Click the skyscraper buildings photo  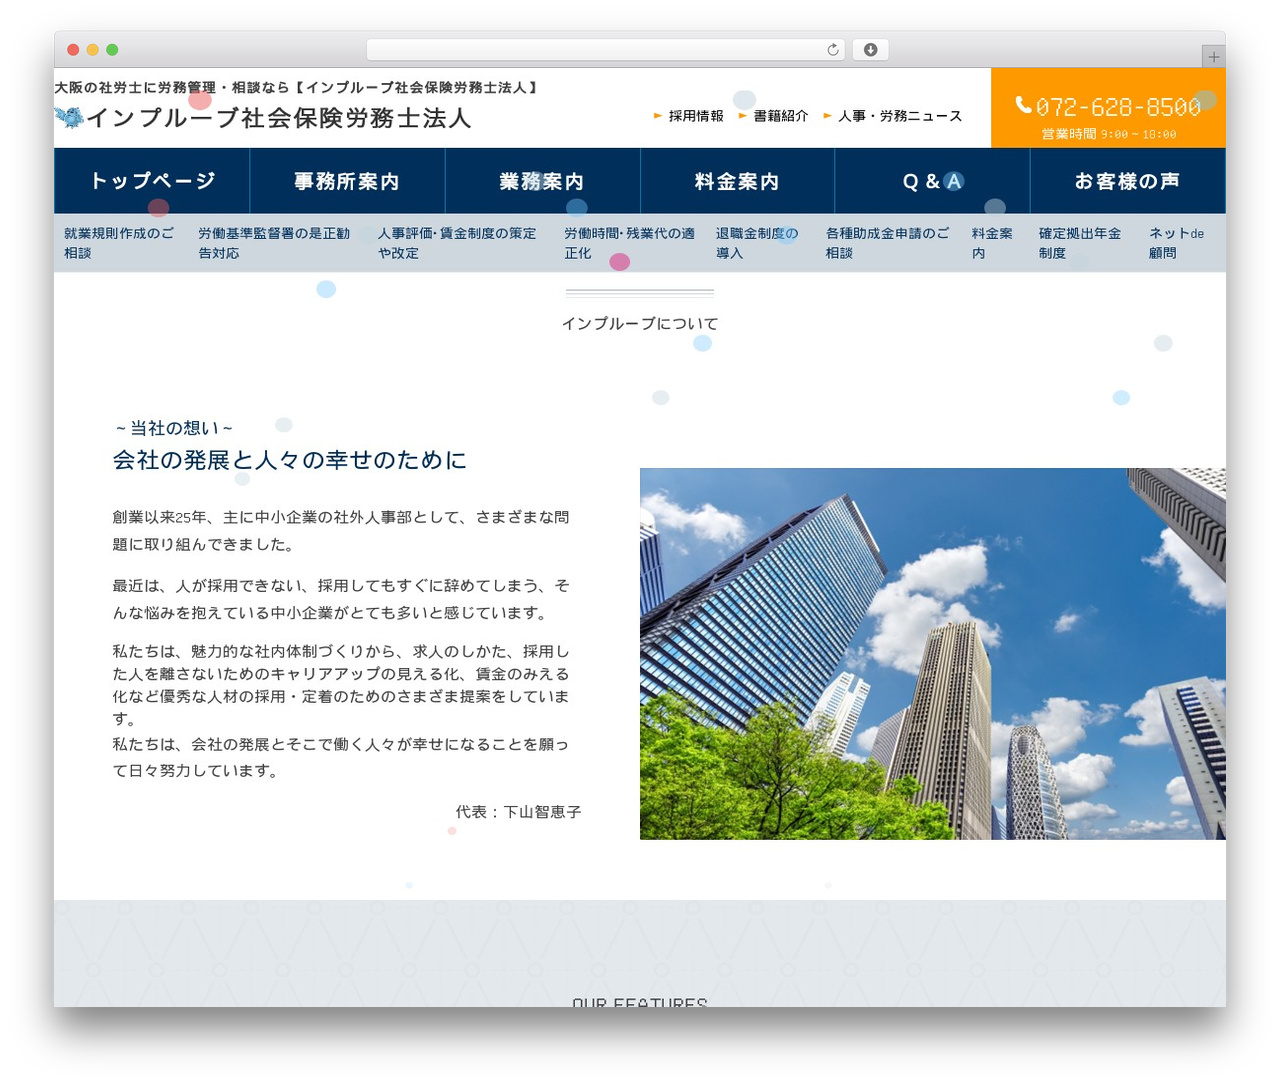click(x=933, y=654)
